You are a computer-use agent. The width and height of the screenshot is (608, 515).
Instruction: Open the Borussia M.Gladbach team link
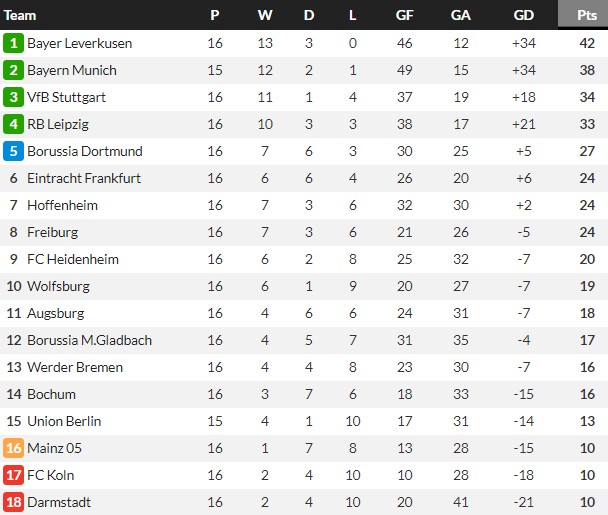pos(89,340)
